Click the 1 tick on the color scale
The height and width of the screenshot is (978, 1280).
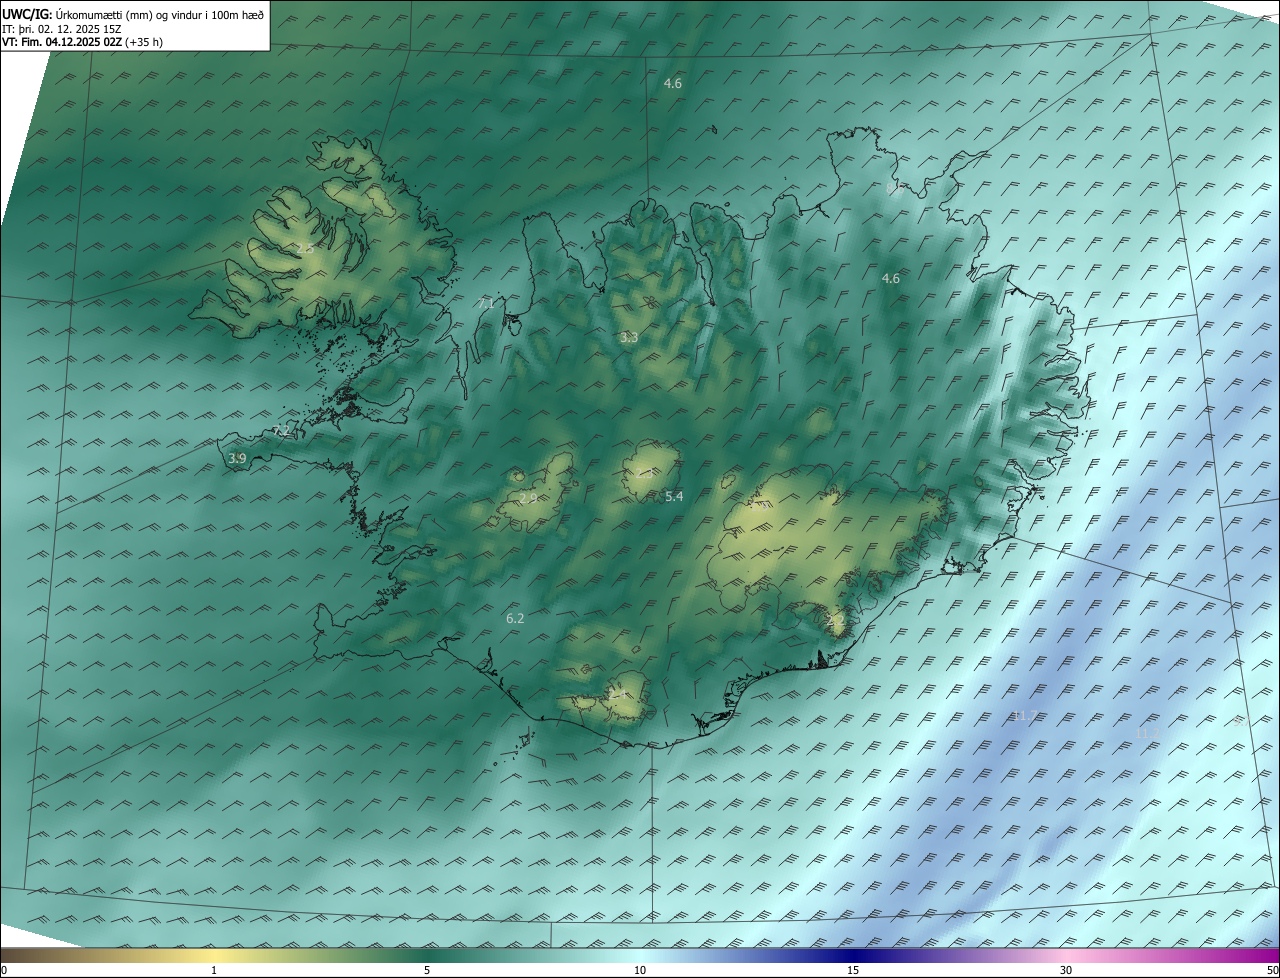click(214, 970)
